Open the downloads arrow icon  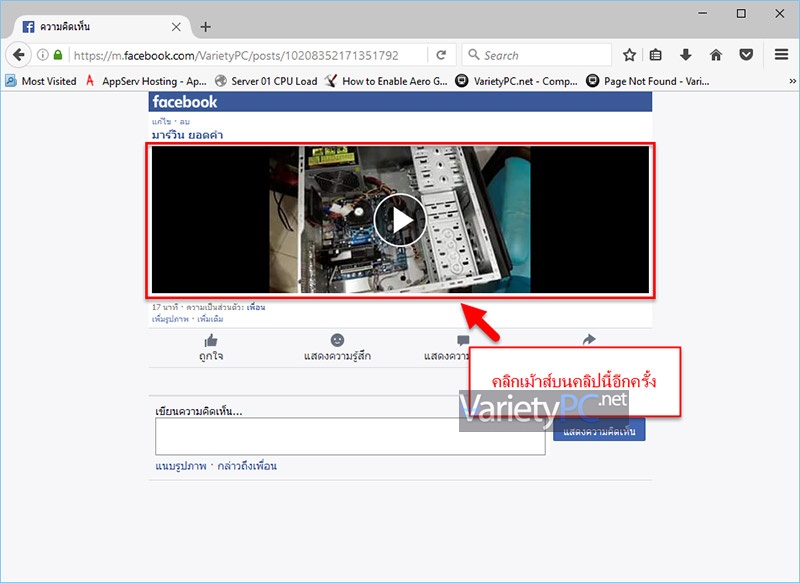[x=685, y=55]
